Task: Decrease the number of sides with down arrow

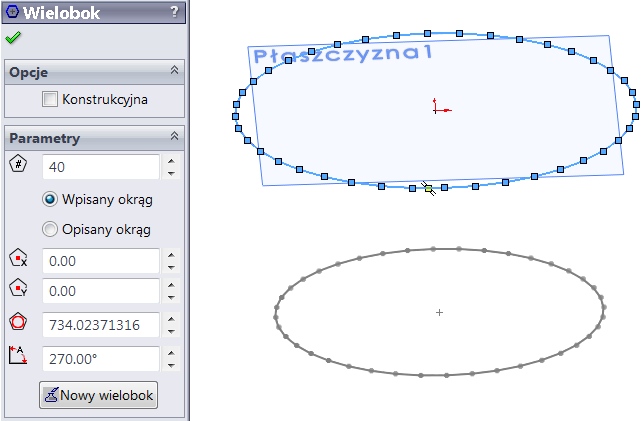Action: (171, 173)
